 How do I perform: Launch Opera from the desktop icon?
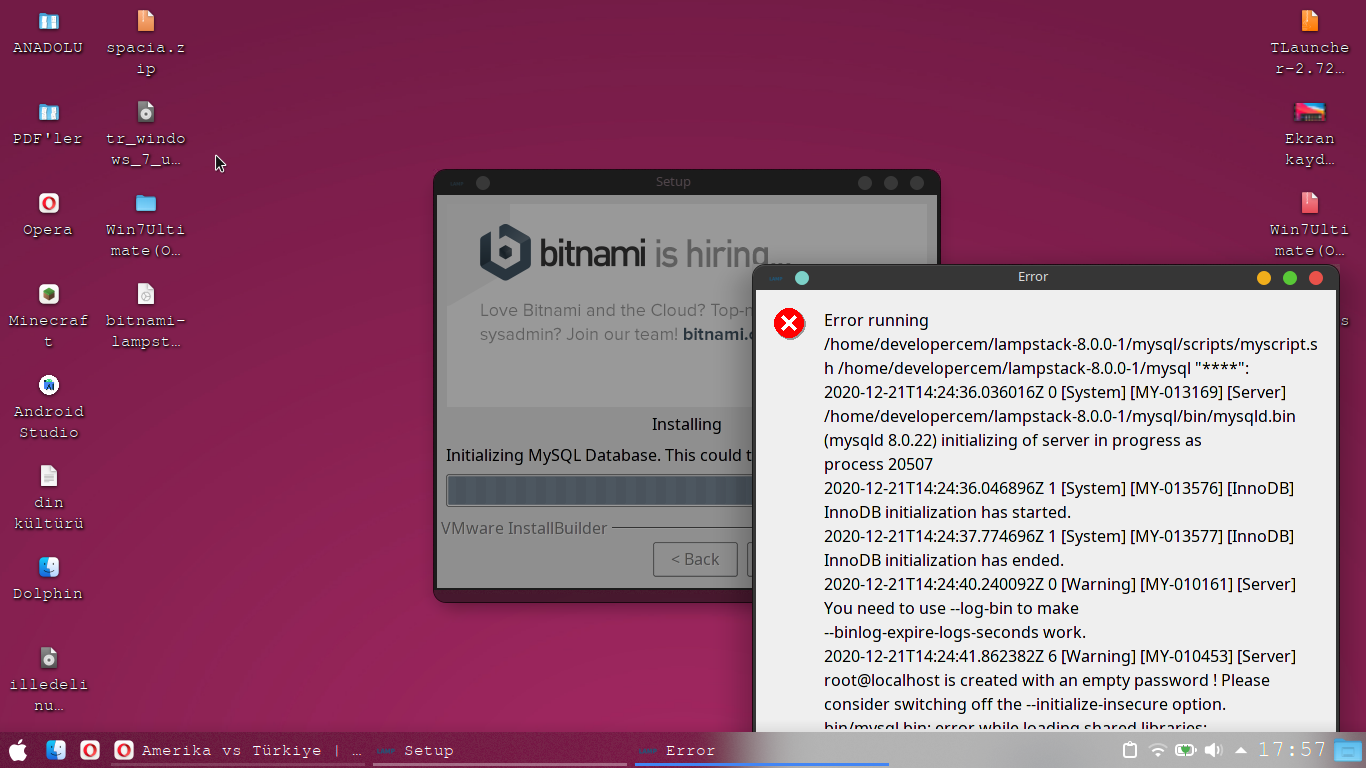click(48, 203)
